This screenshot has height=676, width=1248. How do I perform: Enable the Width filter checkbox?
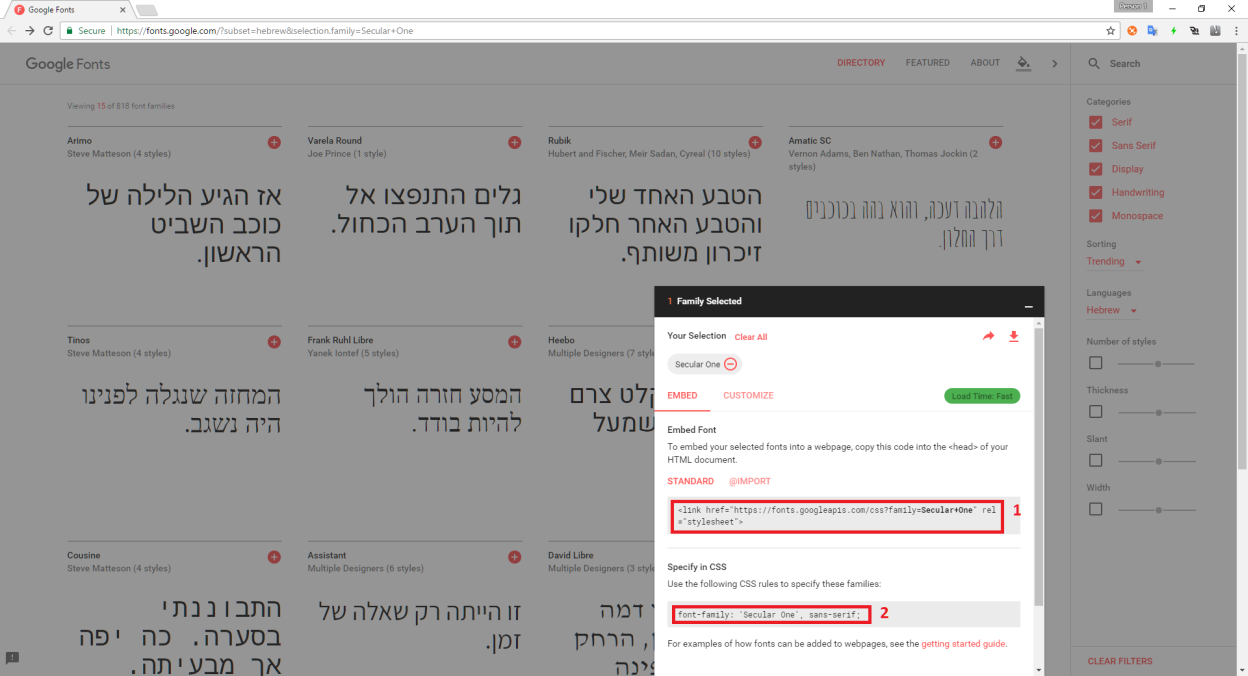1095,509
